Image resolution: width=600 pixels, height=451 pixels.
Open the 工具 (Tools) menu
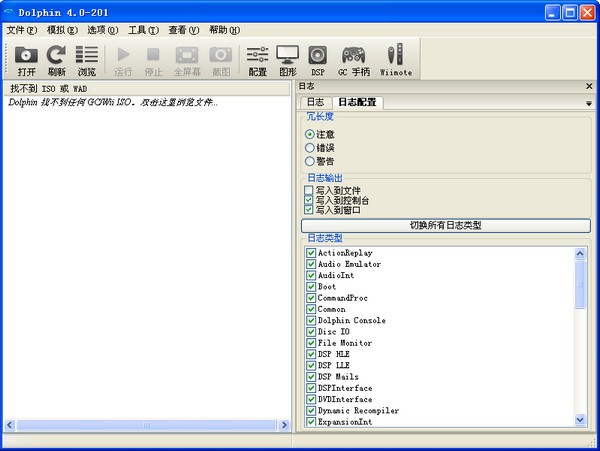[143, 30]
